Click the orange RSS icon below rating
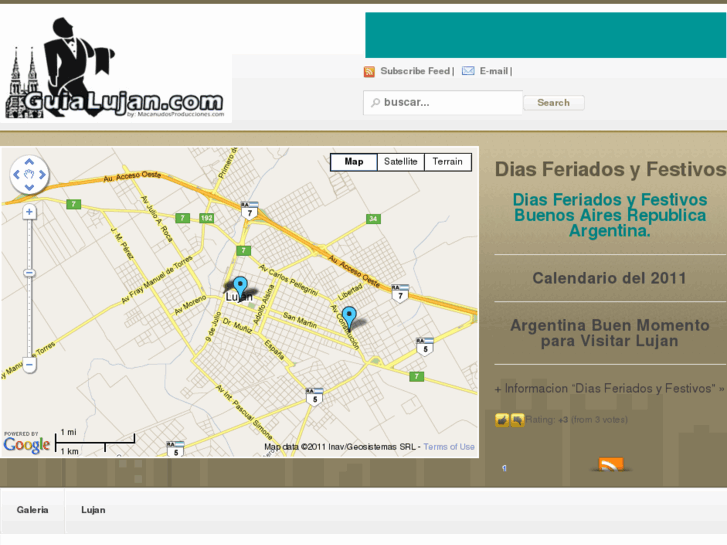 tap(611, 464)
